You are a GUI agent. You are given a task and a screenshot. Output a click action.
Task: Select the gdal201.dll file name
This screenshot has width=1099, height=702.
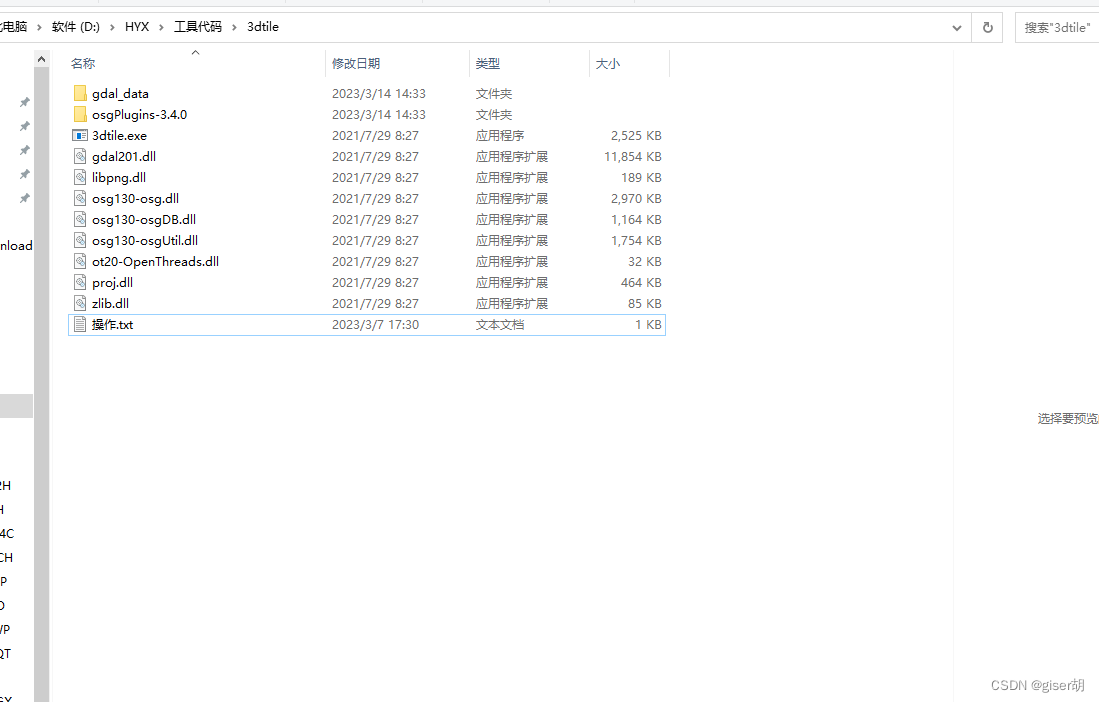pos(123,156)
